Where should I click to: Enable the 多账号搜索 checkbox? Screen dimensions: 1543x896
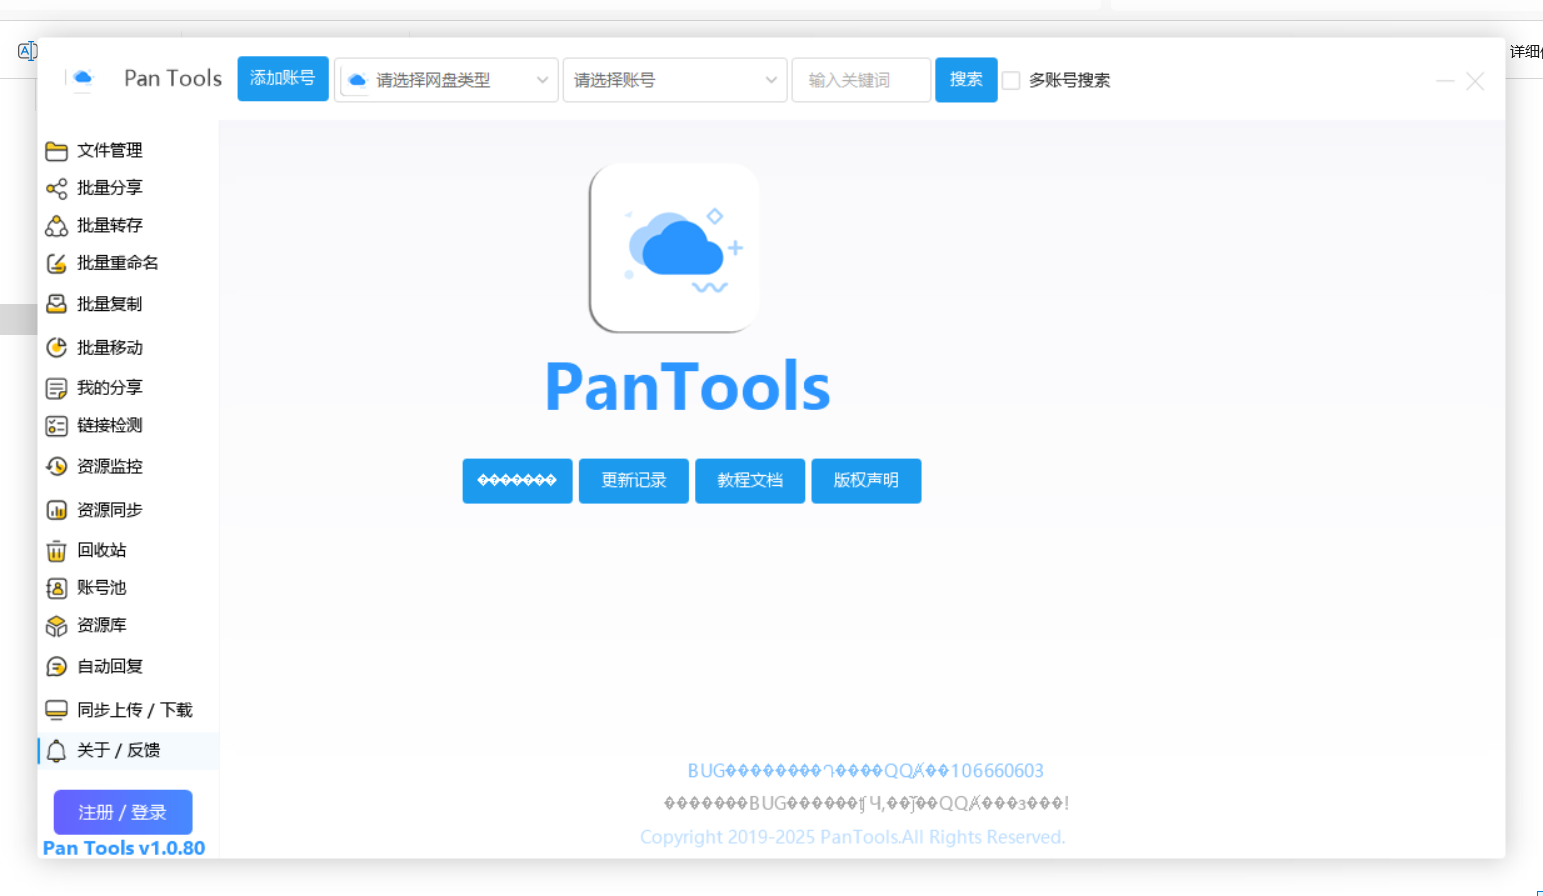point(1011,80)
